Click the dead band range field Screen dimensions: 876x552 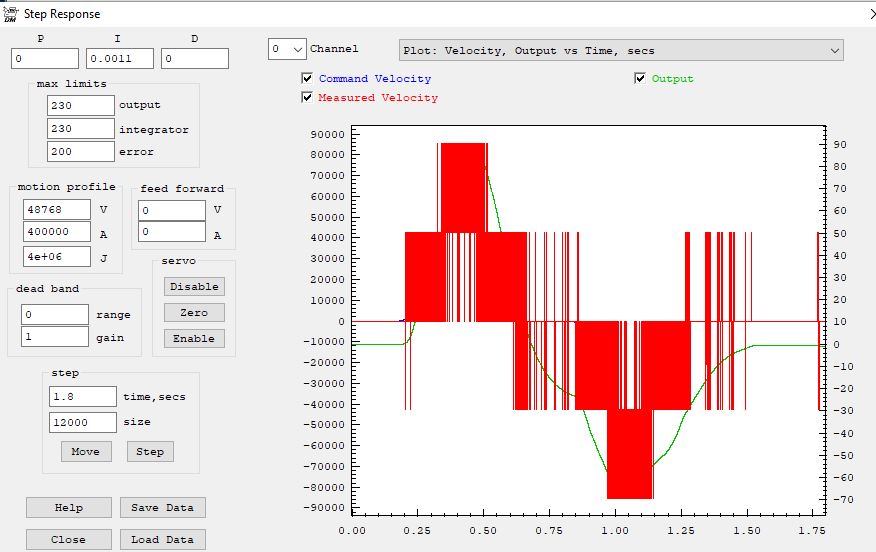55,314
